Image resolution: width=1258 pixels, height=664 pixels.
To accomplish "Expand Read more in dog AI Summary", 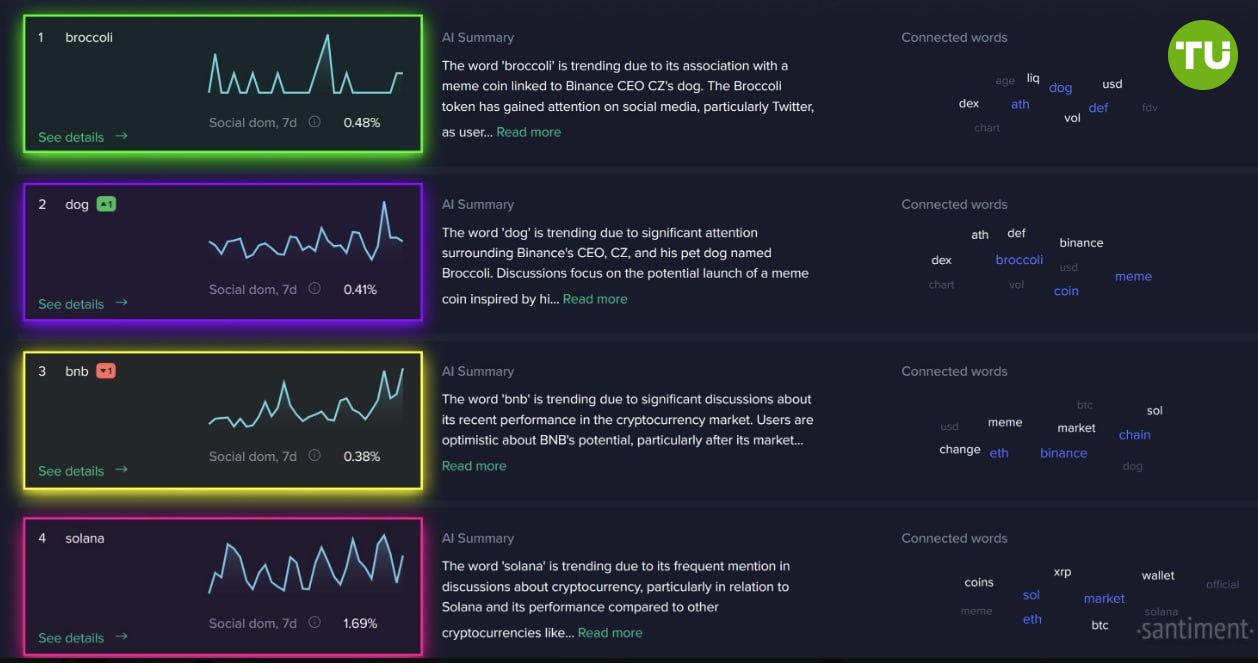I will pyautogui.click(x=595, y=299).
